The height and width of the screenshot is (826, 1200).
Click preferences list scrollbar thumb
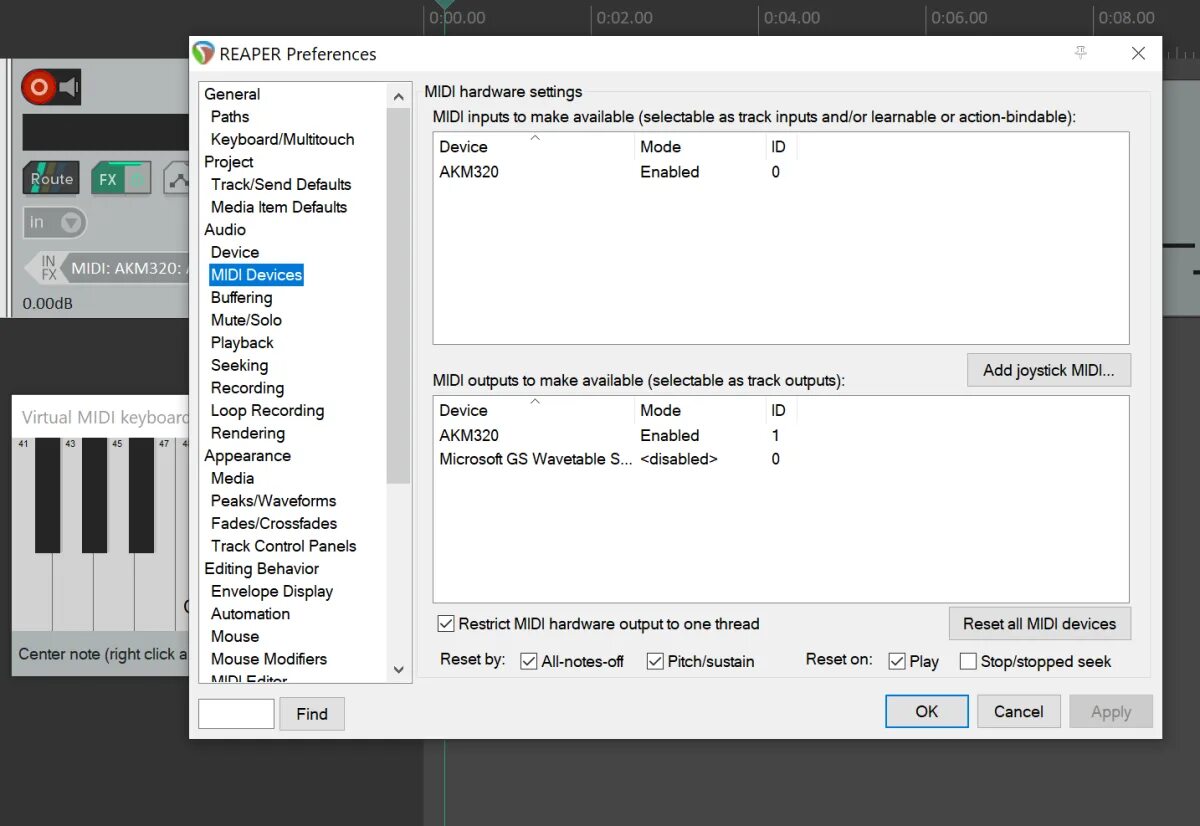[x=398, y=295]
